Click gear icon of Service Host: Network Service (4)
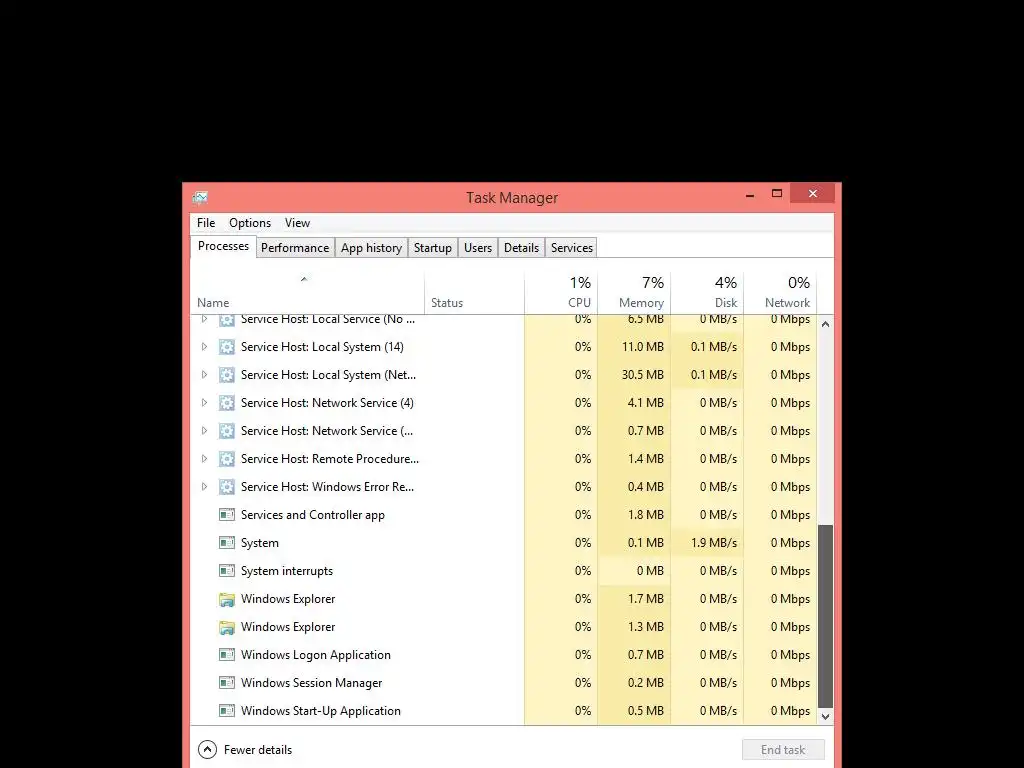1024x768 pixels. pos(227,403)
